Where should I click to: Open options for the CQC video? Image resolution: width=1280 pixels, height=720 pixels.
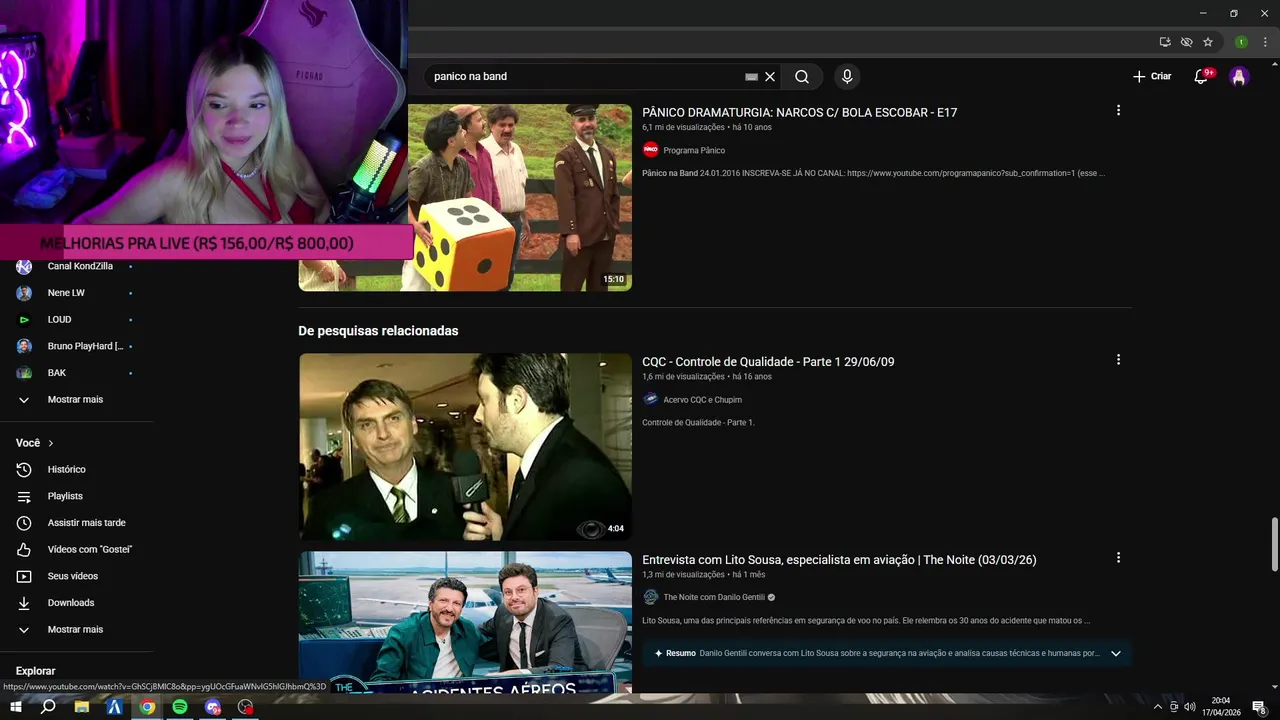click(1118, 359)
